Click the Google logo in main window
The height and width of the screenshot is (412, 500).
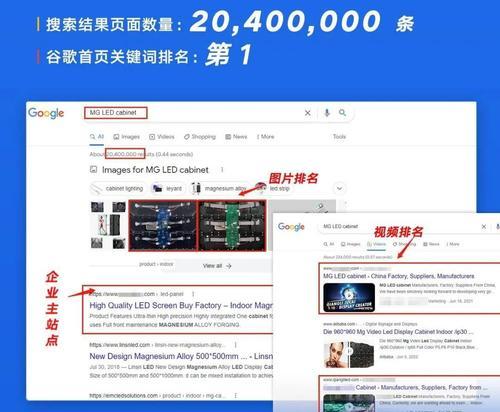click(46, 113)
